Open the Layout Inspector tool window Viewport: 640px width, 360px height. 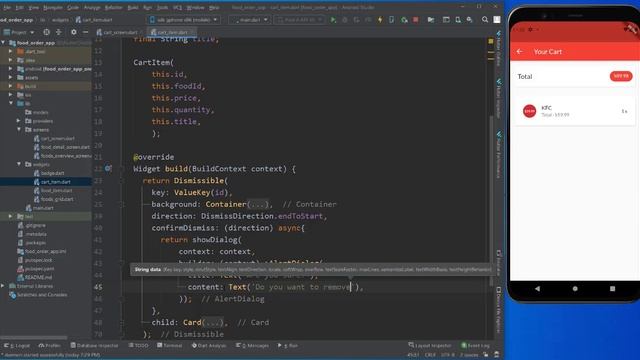coord(430,345)
